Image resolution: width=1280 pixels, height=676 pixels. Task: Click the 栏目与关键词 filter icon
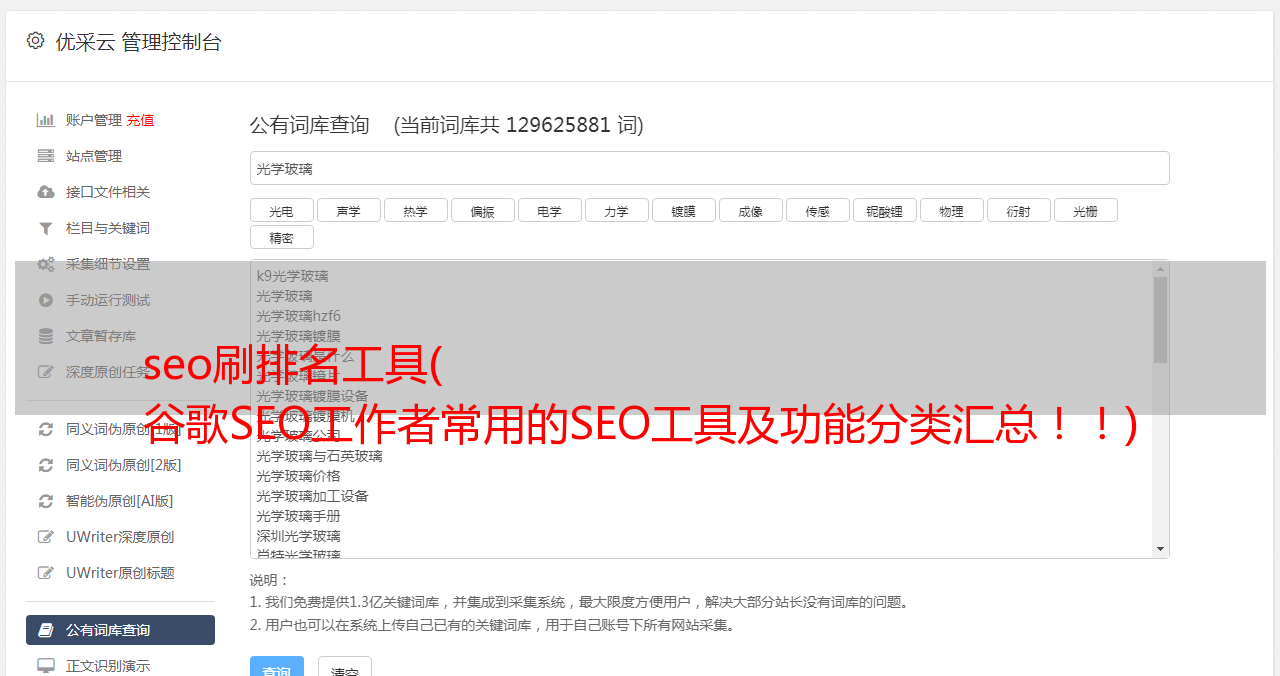[x=45, y=228]
